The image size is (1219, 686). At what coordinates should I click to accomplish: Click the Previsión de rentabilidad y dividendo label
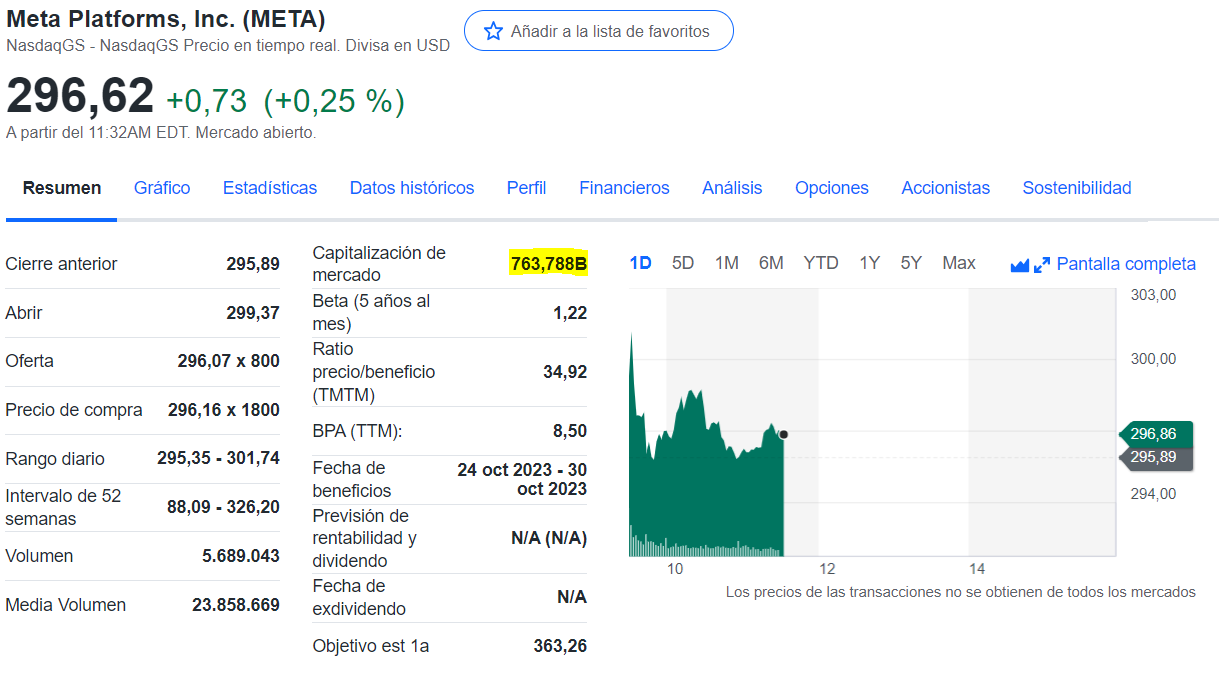click(x=364, y=538)
